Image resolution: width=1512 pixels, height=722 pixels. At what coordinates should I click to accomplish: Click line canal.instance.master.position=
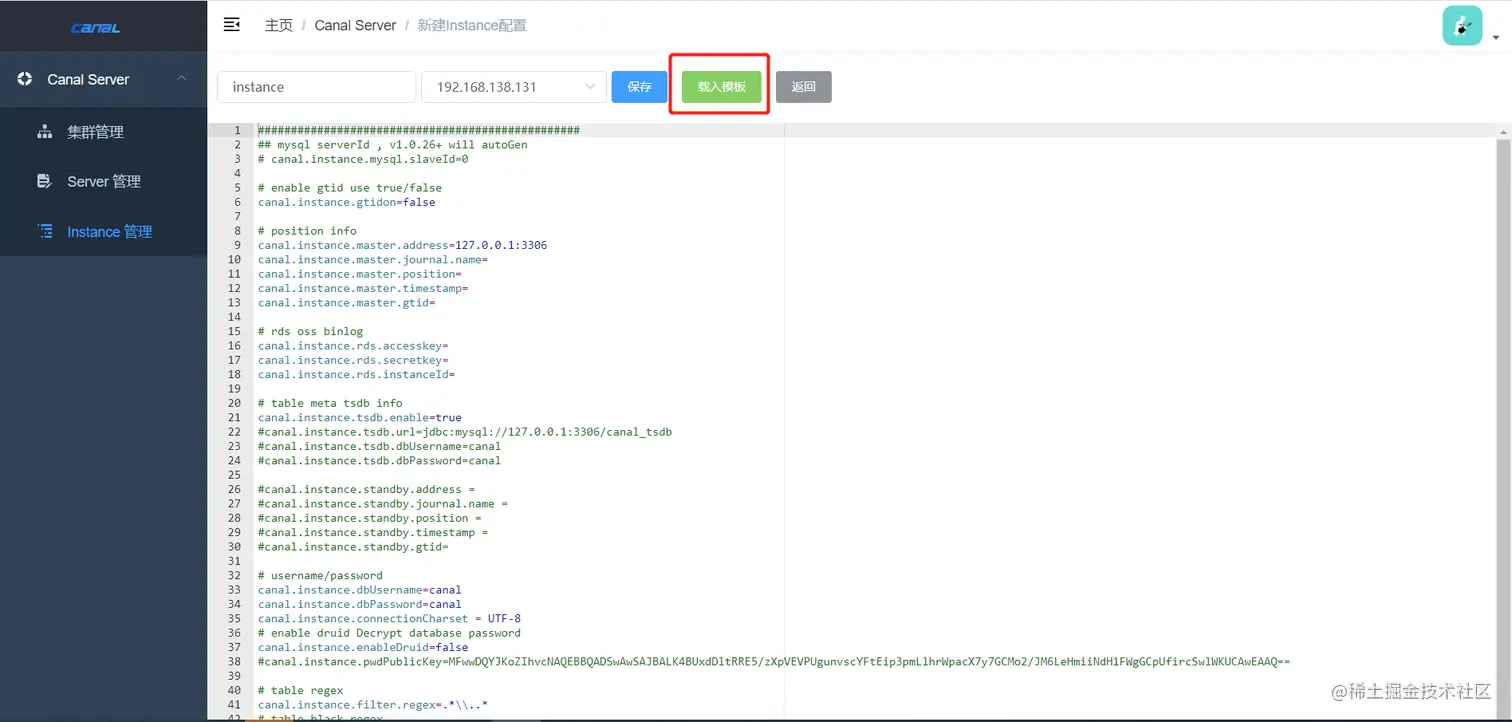[x=359, y=274]
